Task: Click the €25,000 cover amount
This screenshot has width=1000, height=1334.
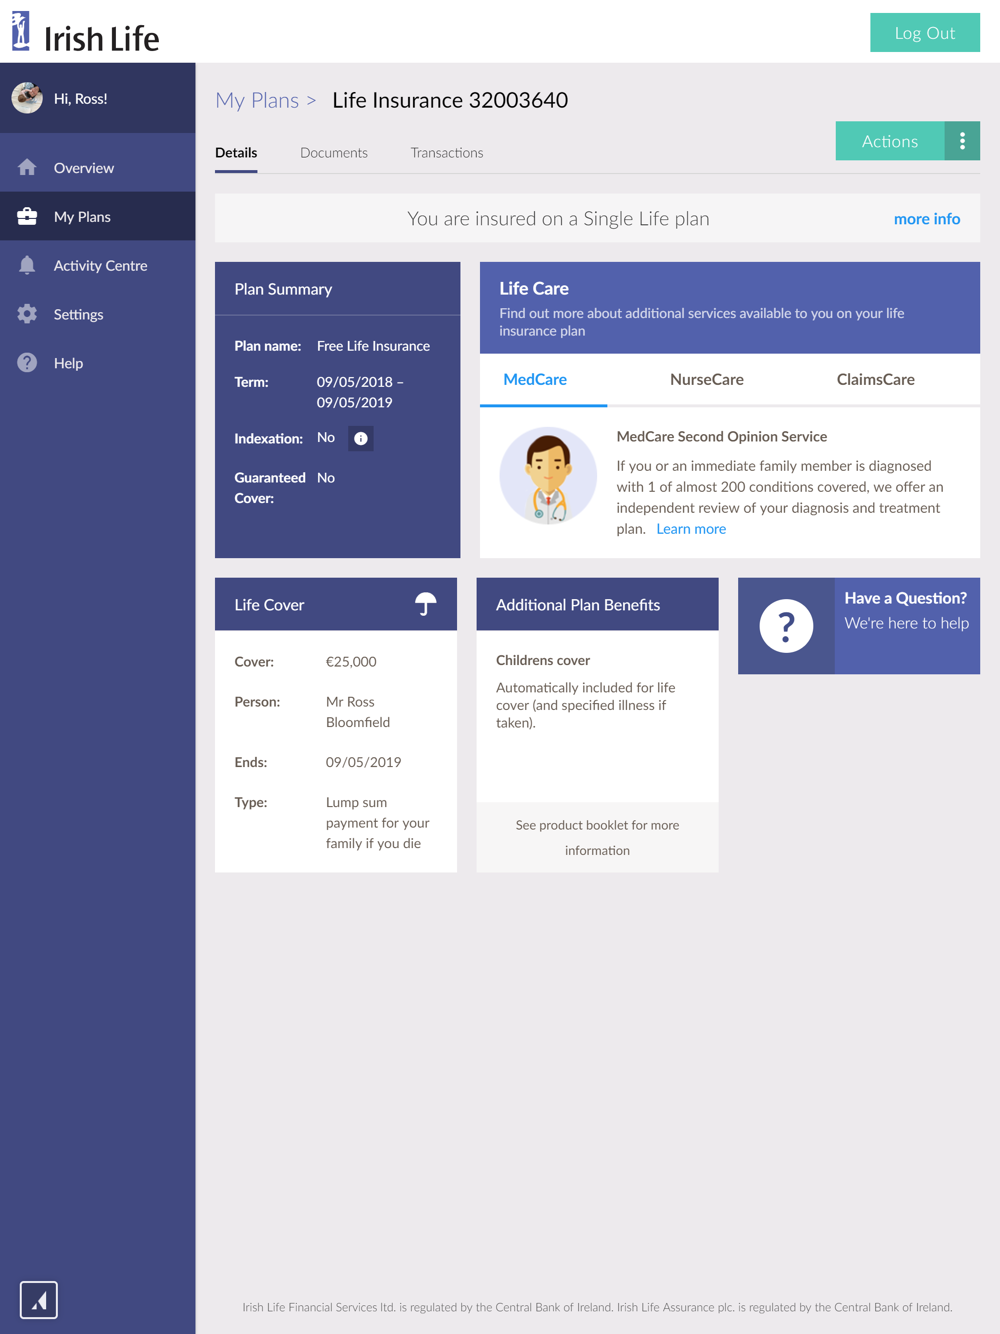Action: [x=351, y=662]
